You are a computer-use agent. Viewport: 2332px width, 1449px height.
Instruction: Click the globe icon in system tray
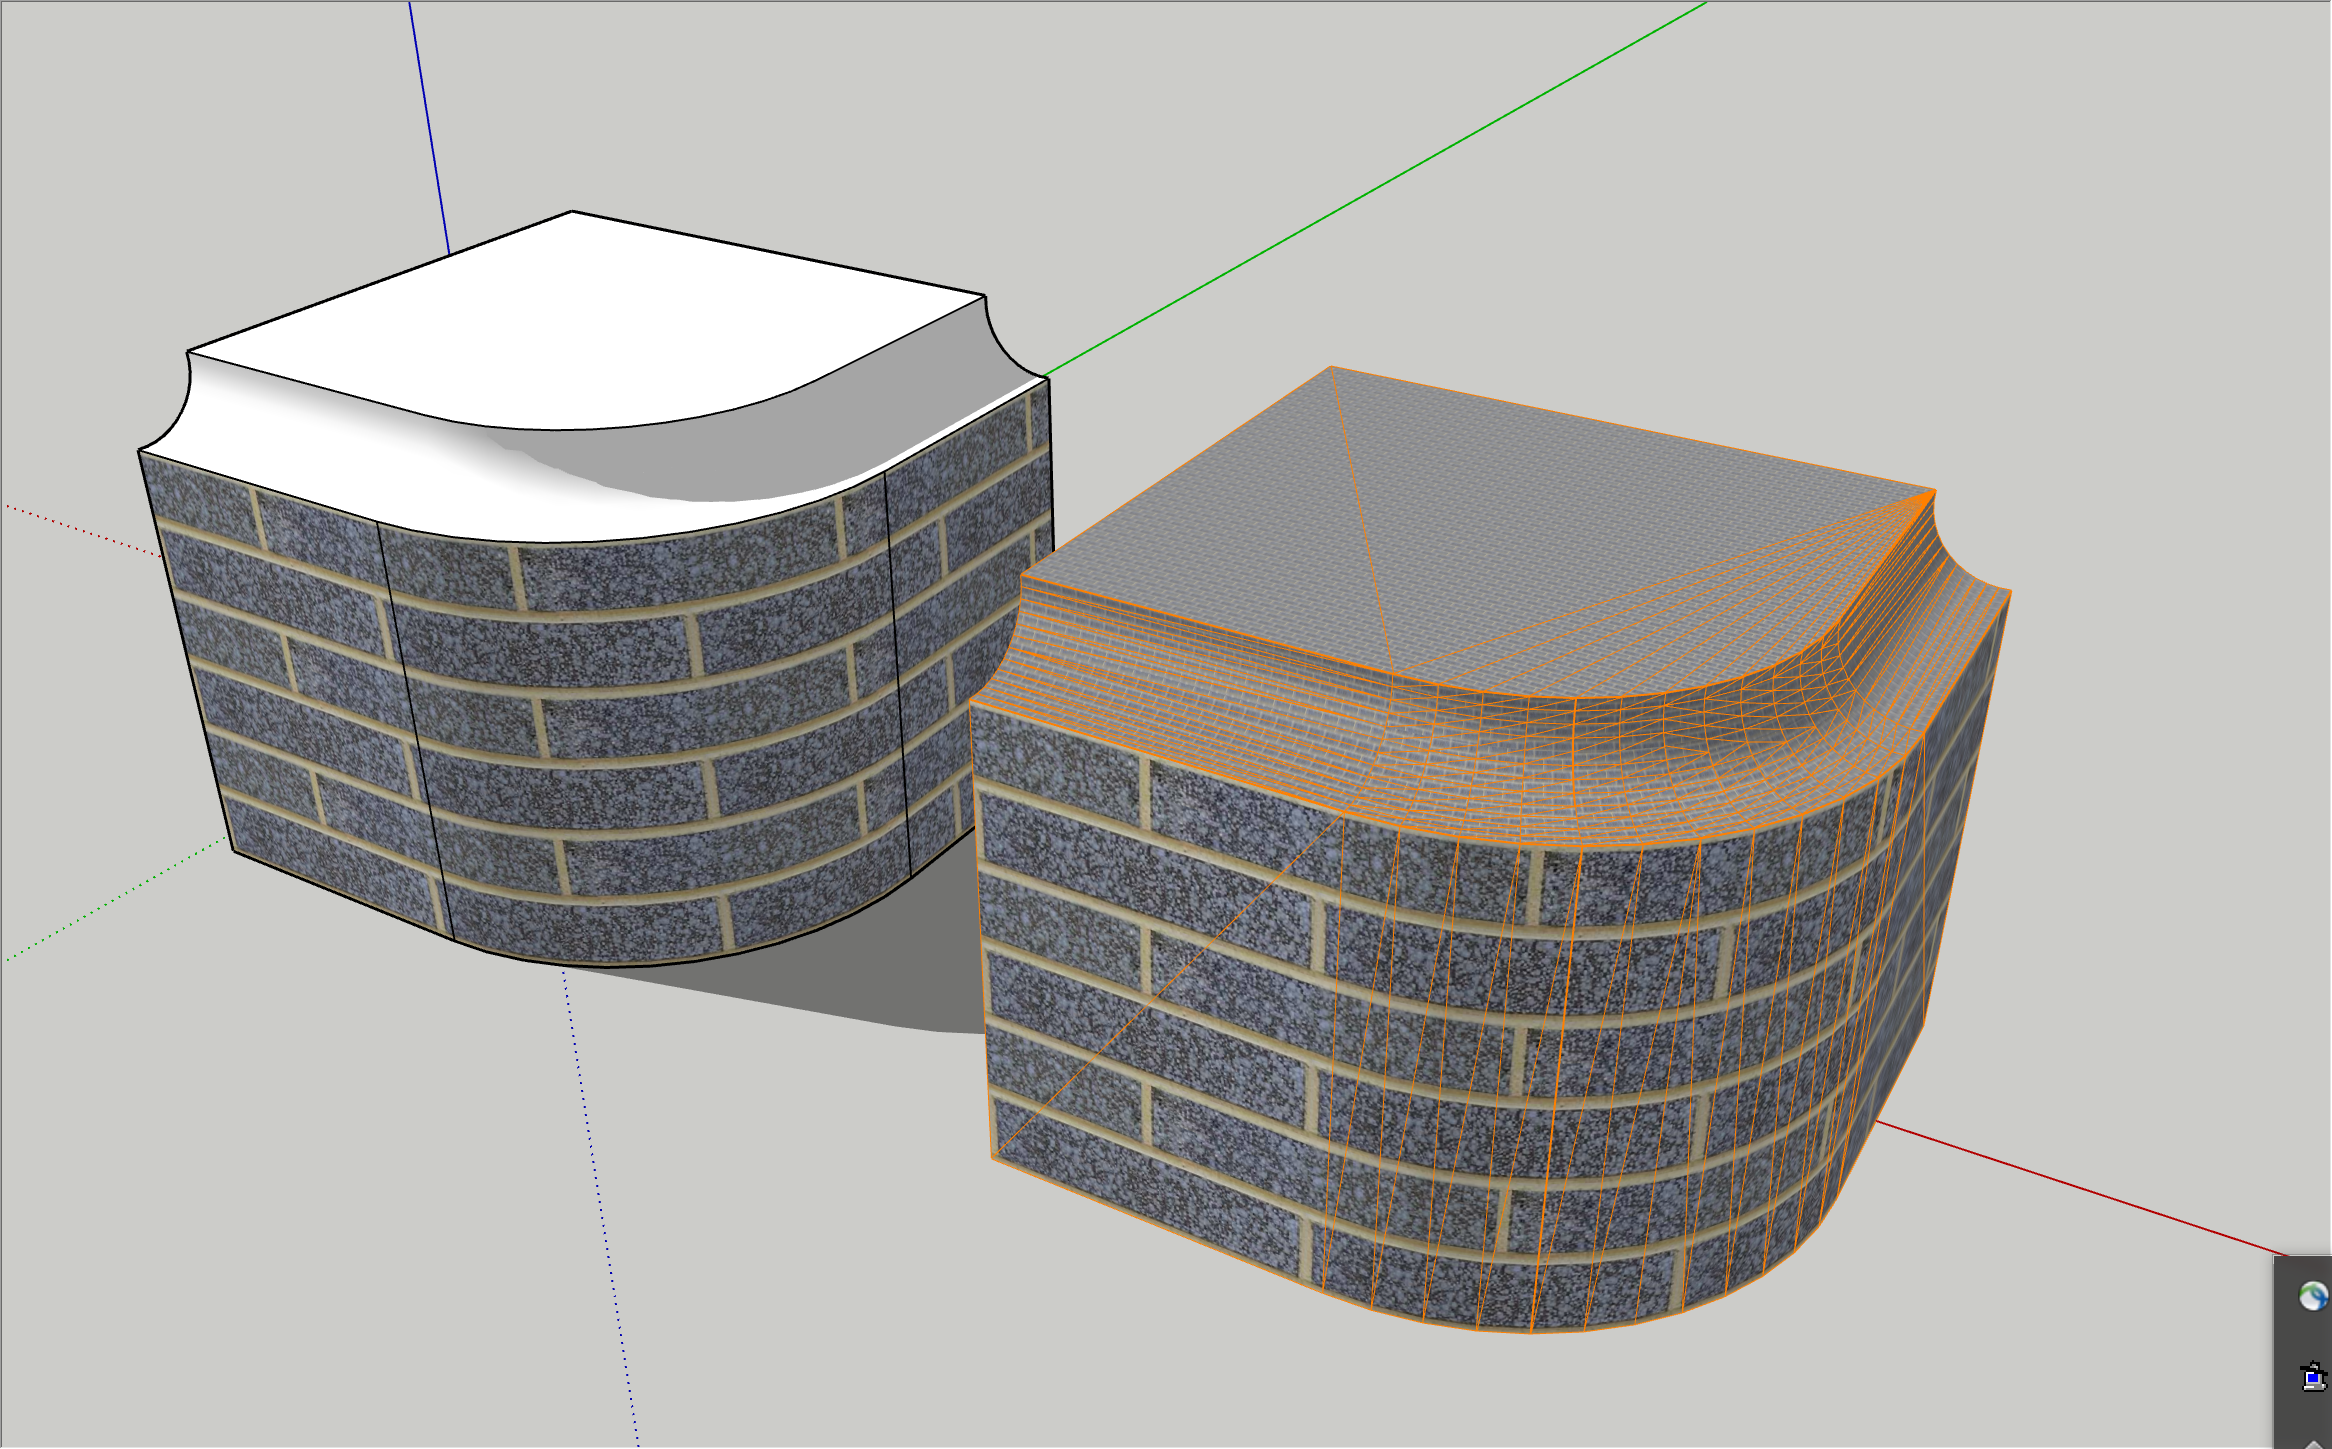(x=2312, y=1296)
